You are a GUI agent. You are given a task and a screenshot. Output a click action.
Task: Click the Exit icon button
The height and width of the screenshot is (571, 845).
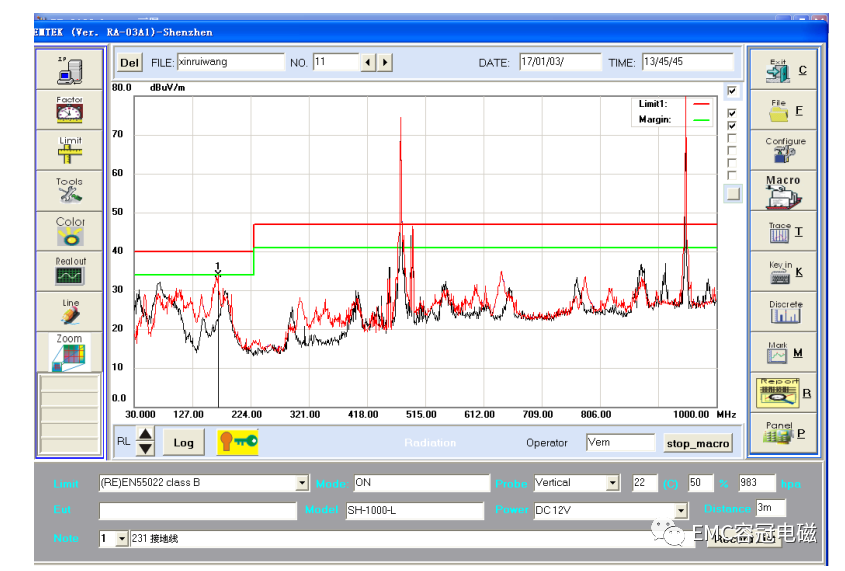(x=784, y=71)
